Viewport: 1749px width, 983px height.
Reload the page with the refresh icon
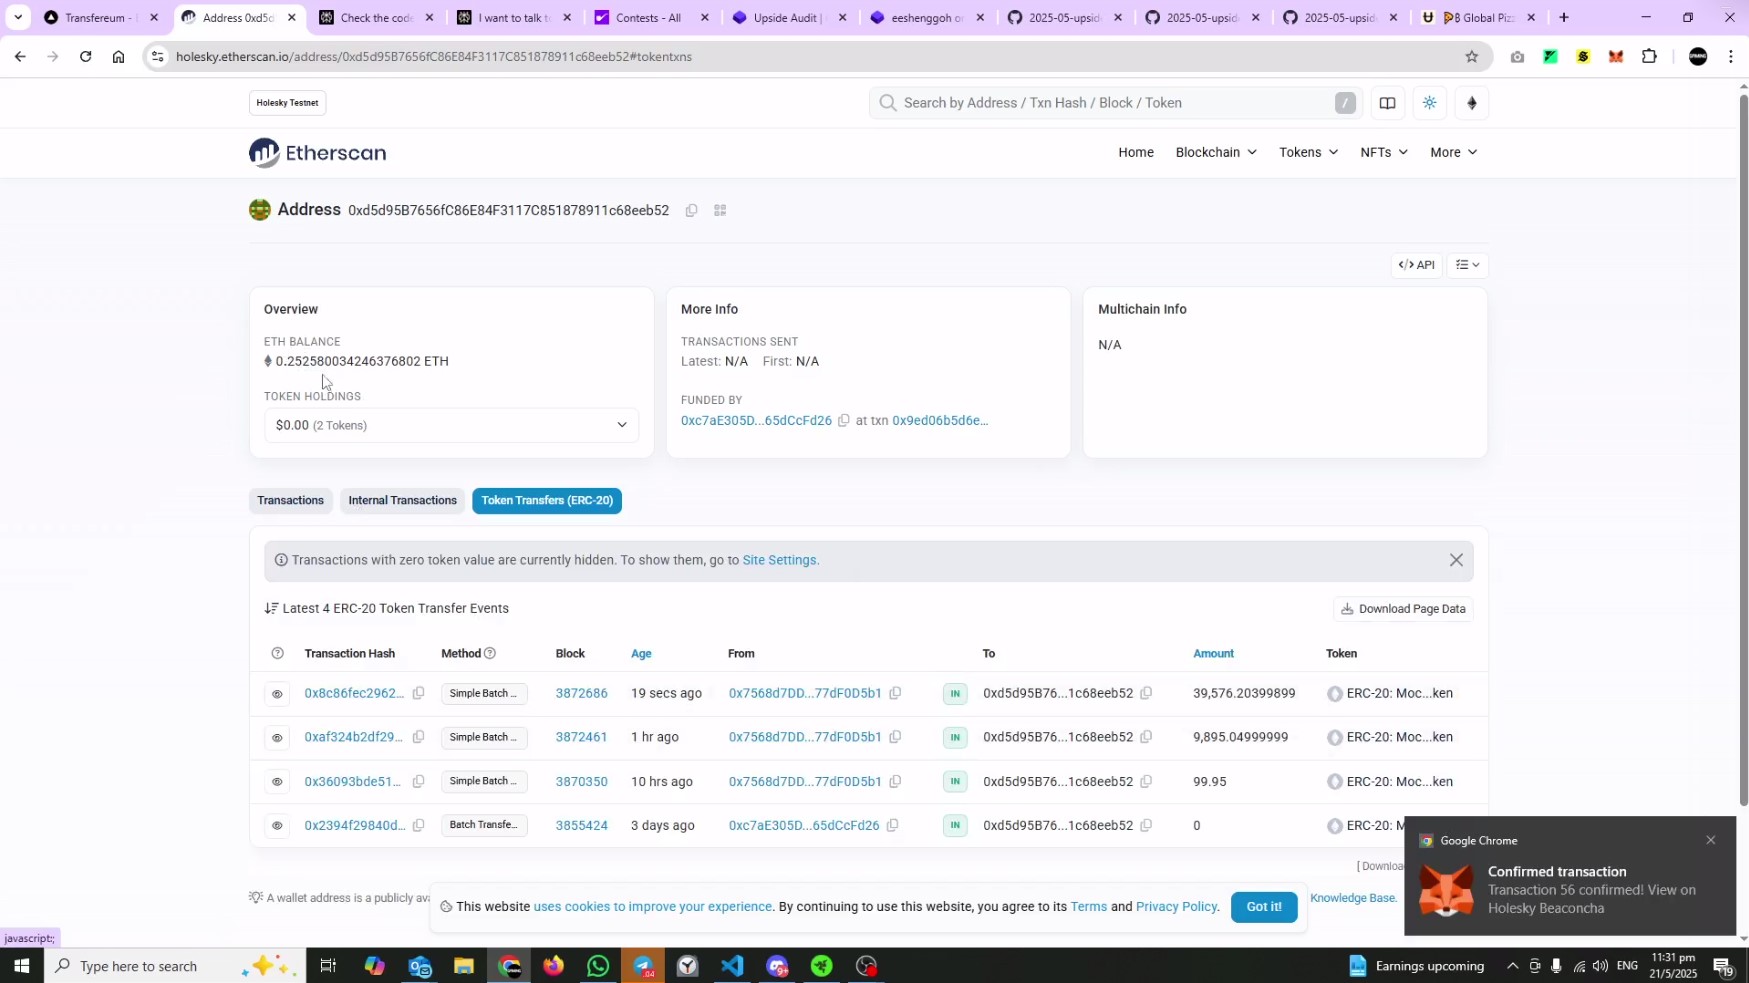[86, 57]
